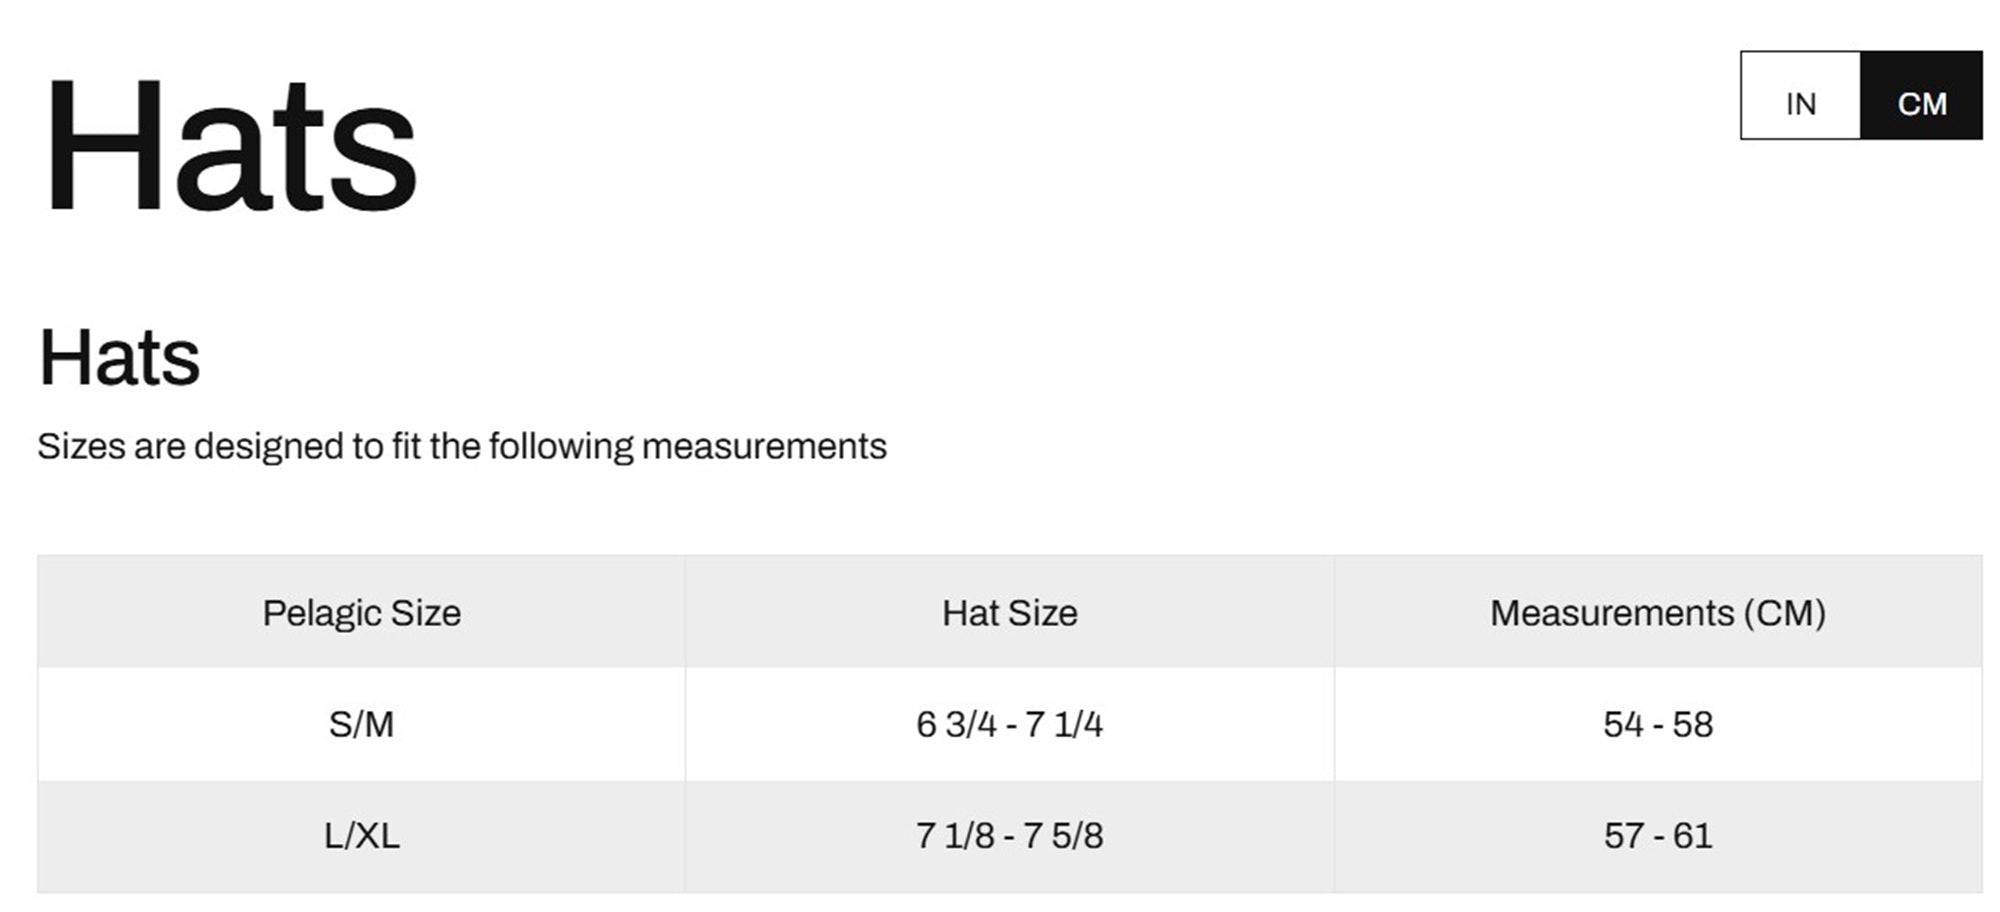Select the L/XL size cell
This screenshot has width=2000, height=912.
click(361, 836)
